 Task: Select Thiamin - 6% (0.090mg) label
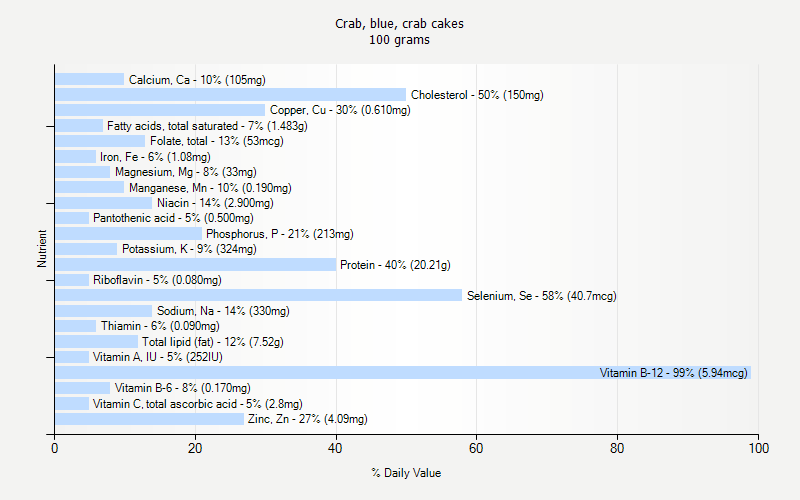click(160, 326)
